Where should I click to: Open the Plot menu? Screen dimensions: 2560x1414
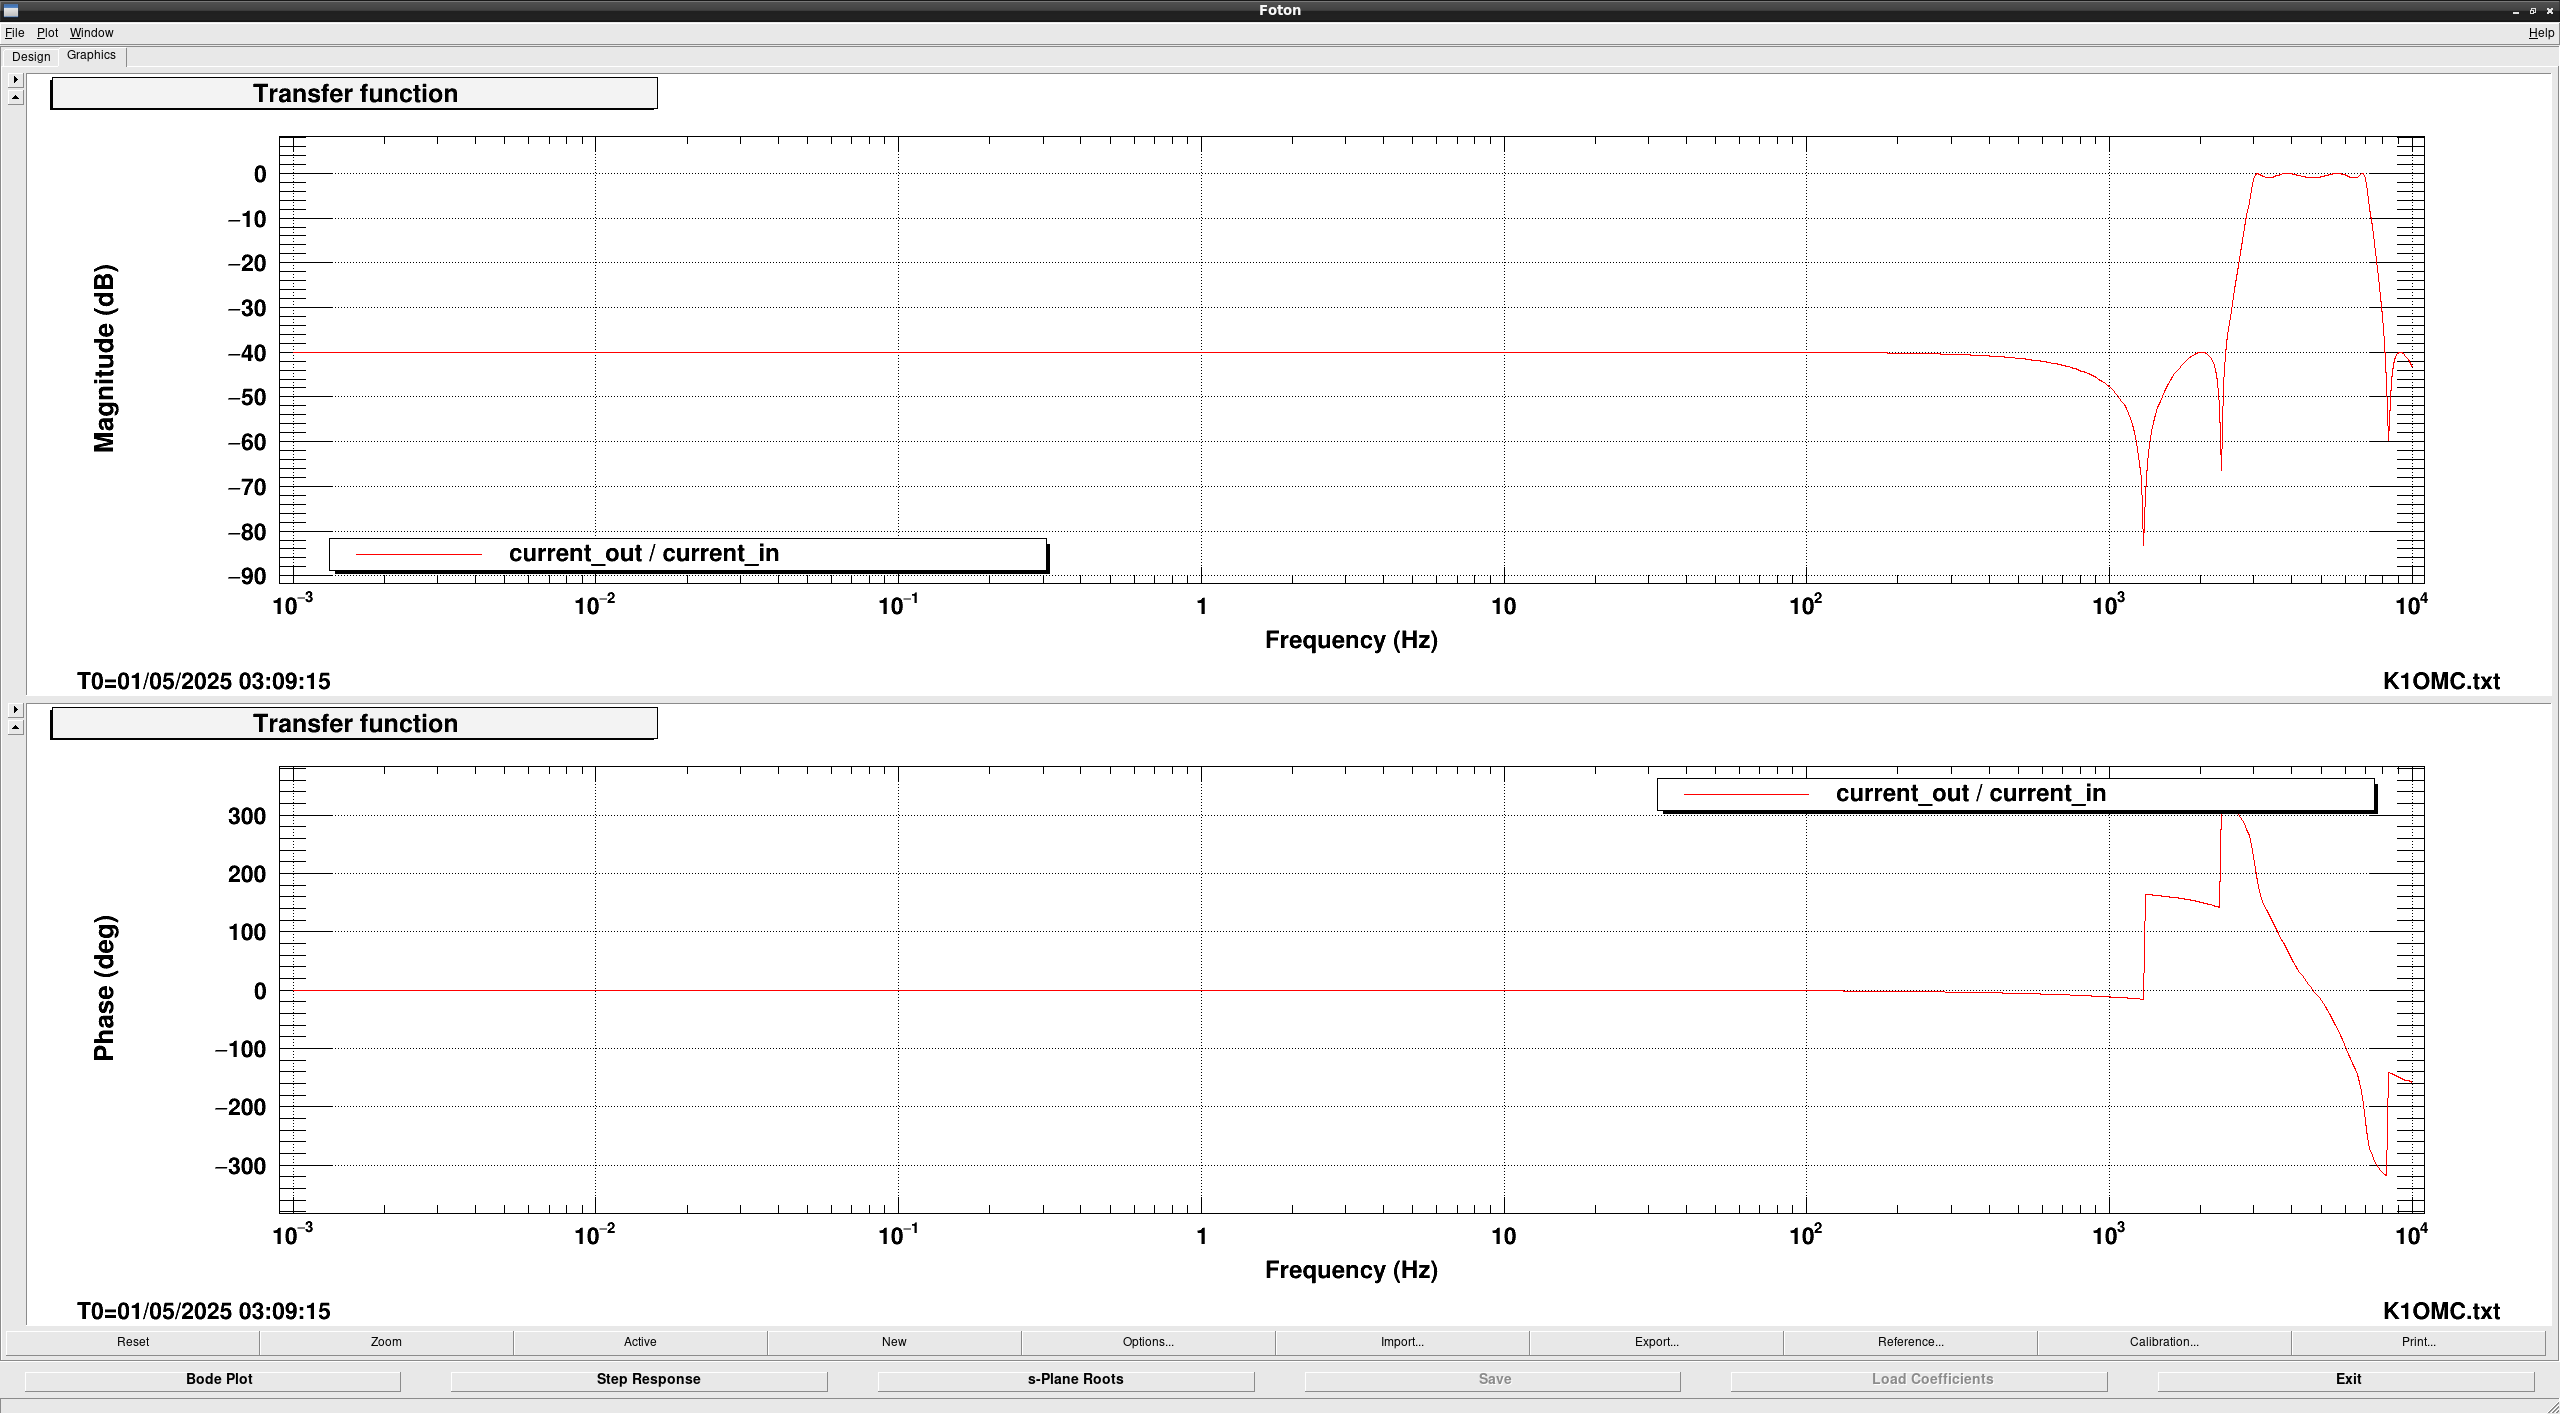click(x=47, y=33)
